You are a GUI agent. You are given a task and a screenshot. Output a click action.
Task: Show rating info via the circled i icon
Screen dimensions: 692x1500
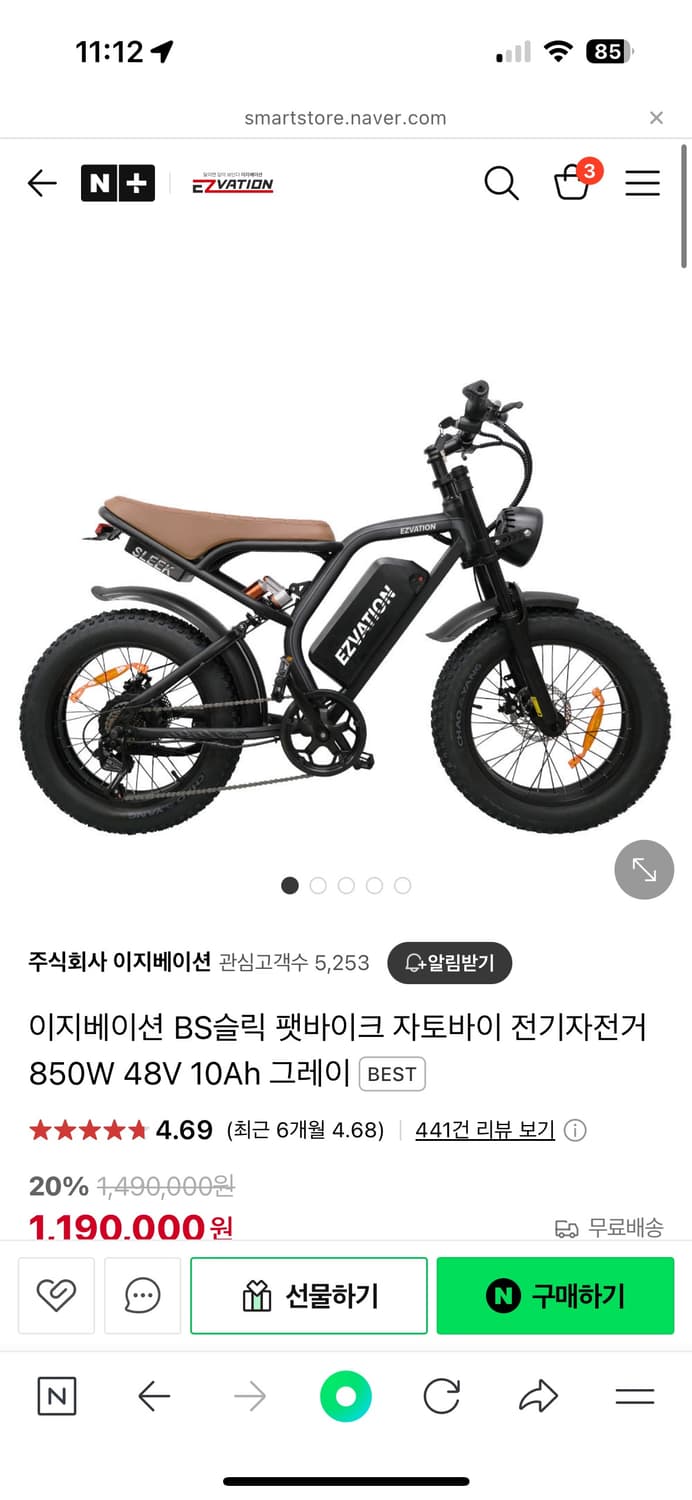575,1131
